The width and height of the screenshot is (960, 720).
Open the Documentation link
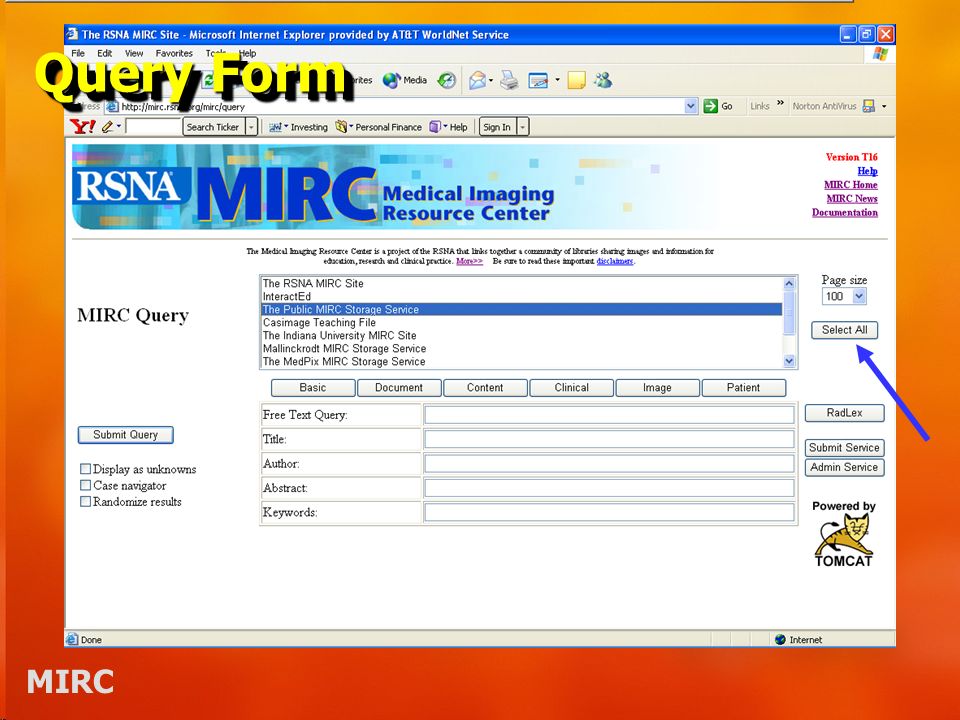pyautogui.click(x=845, y=212)
